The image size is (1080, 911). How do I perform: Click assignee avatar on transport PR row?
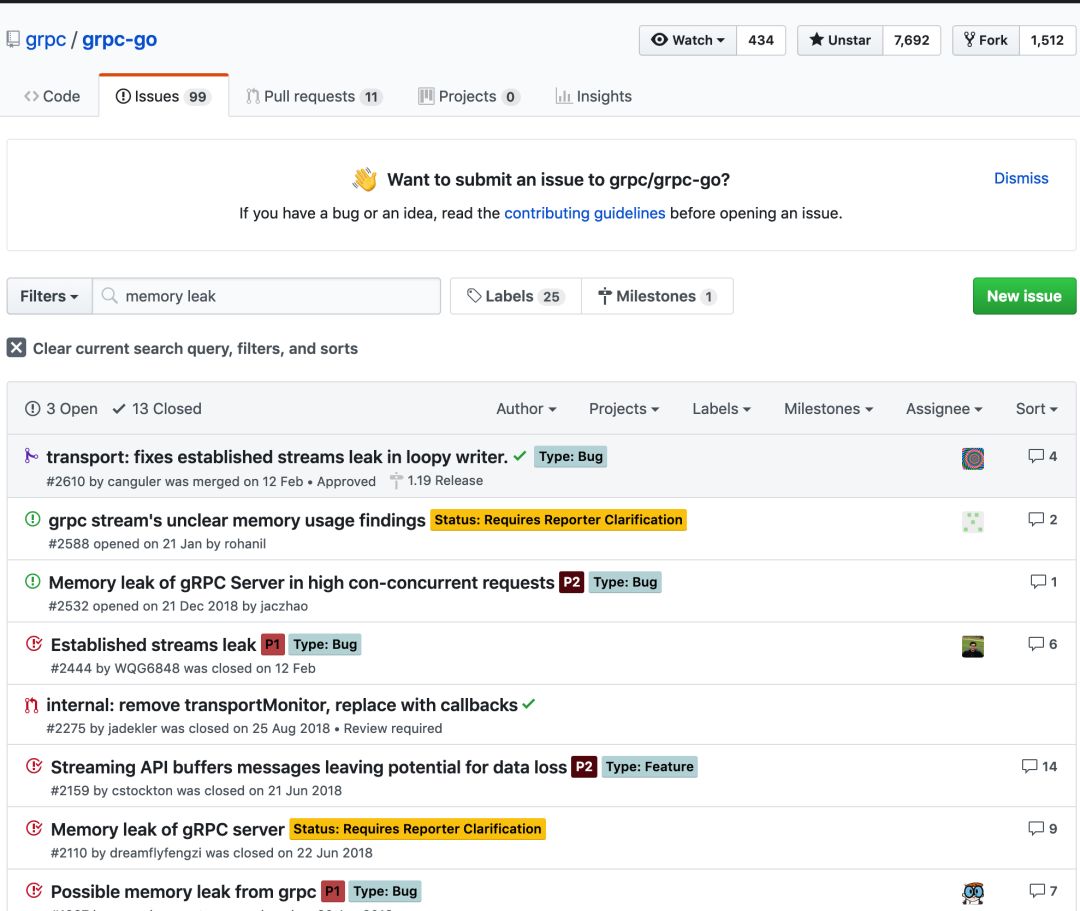(x=973, y=459)
